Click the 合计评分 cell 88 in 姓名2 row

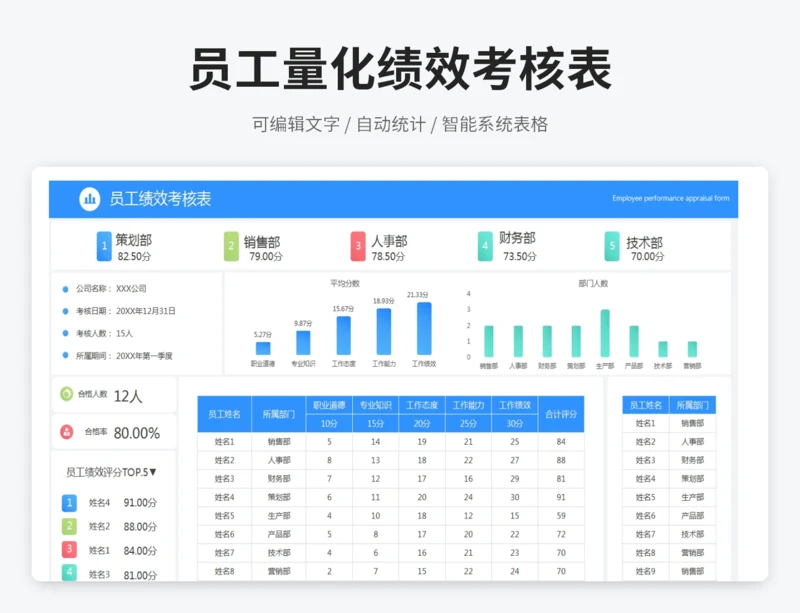(x=561, y=460)
